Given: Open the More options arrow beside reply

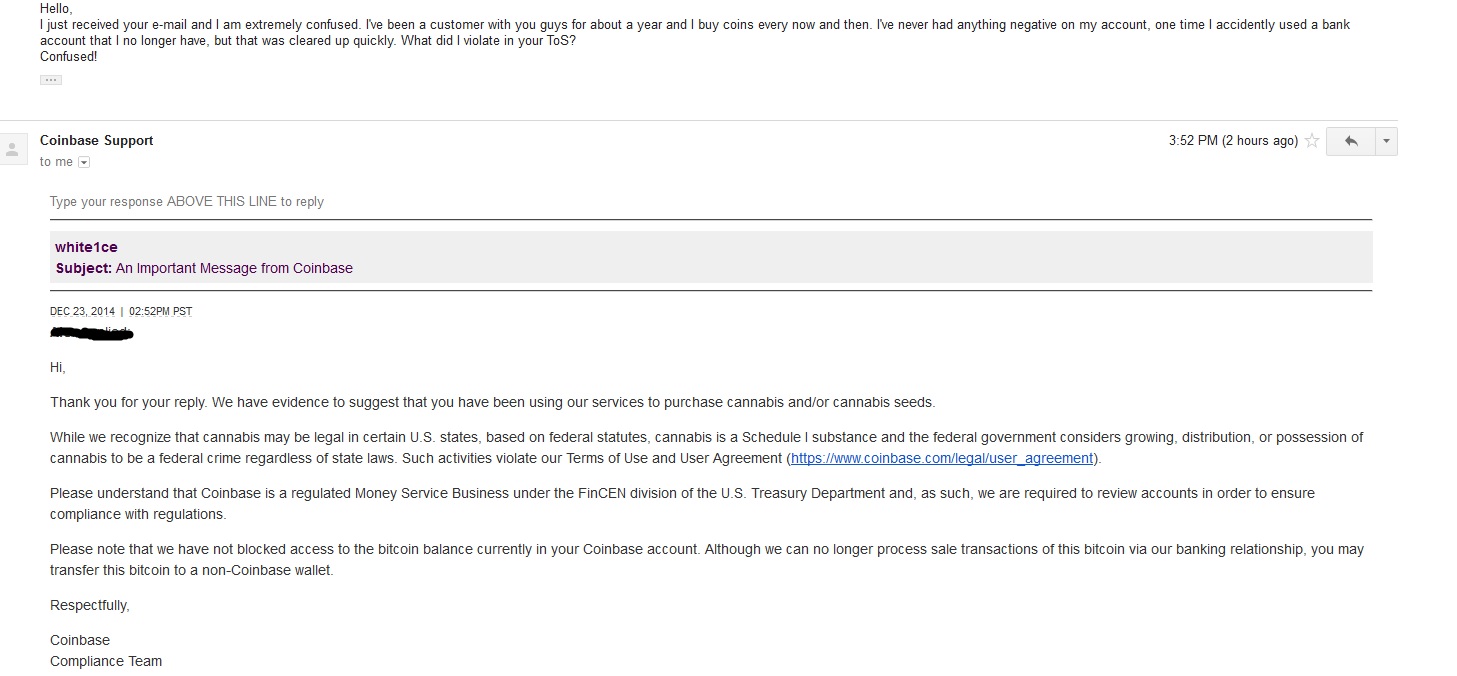Looking at the screenshot, I should 1386,141.
